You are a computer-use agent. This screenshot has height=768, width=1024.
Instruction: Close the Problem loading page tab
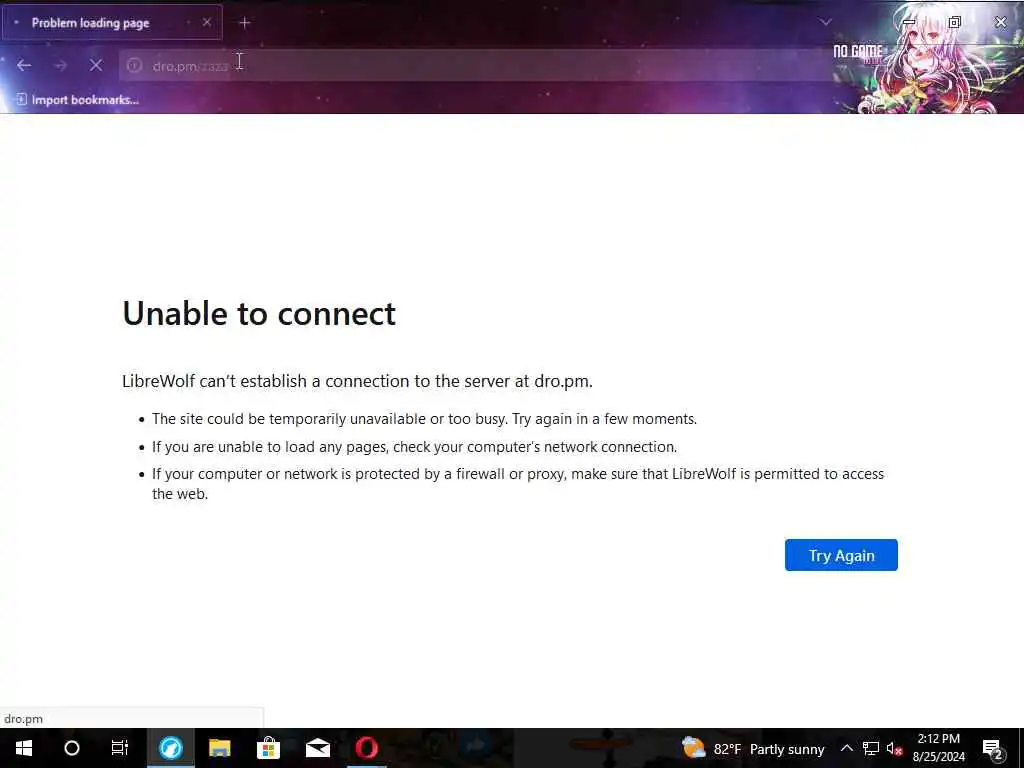206,22
